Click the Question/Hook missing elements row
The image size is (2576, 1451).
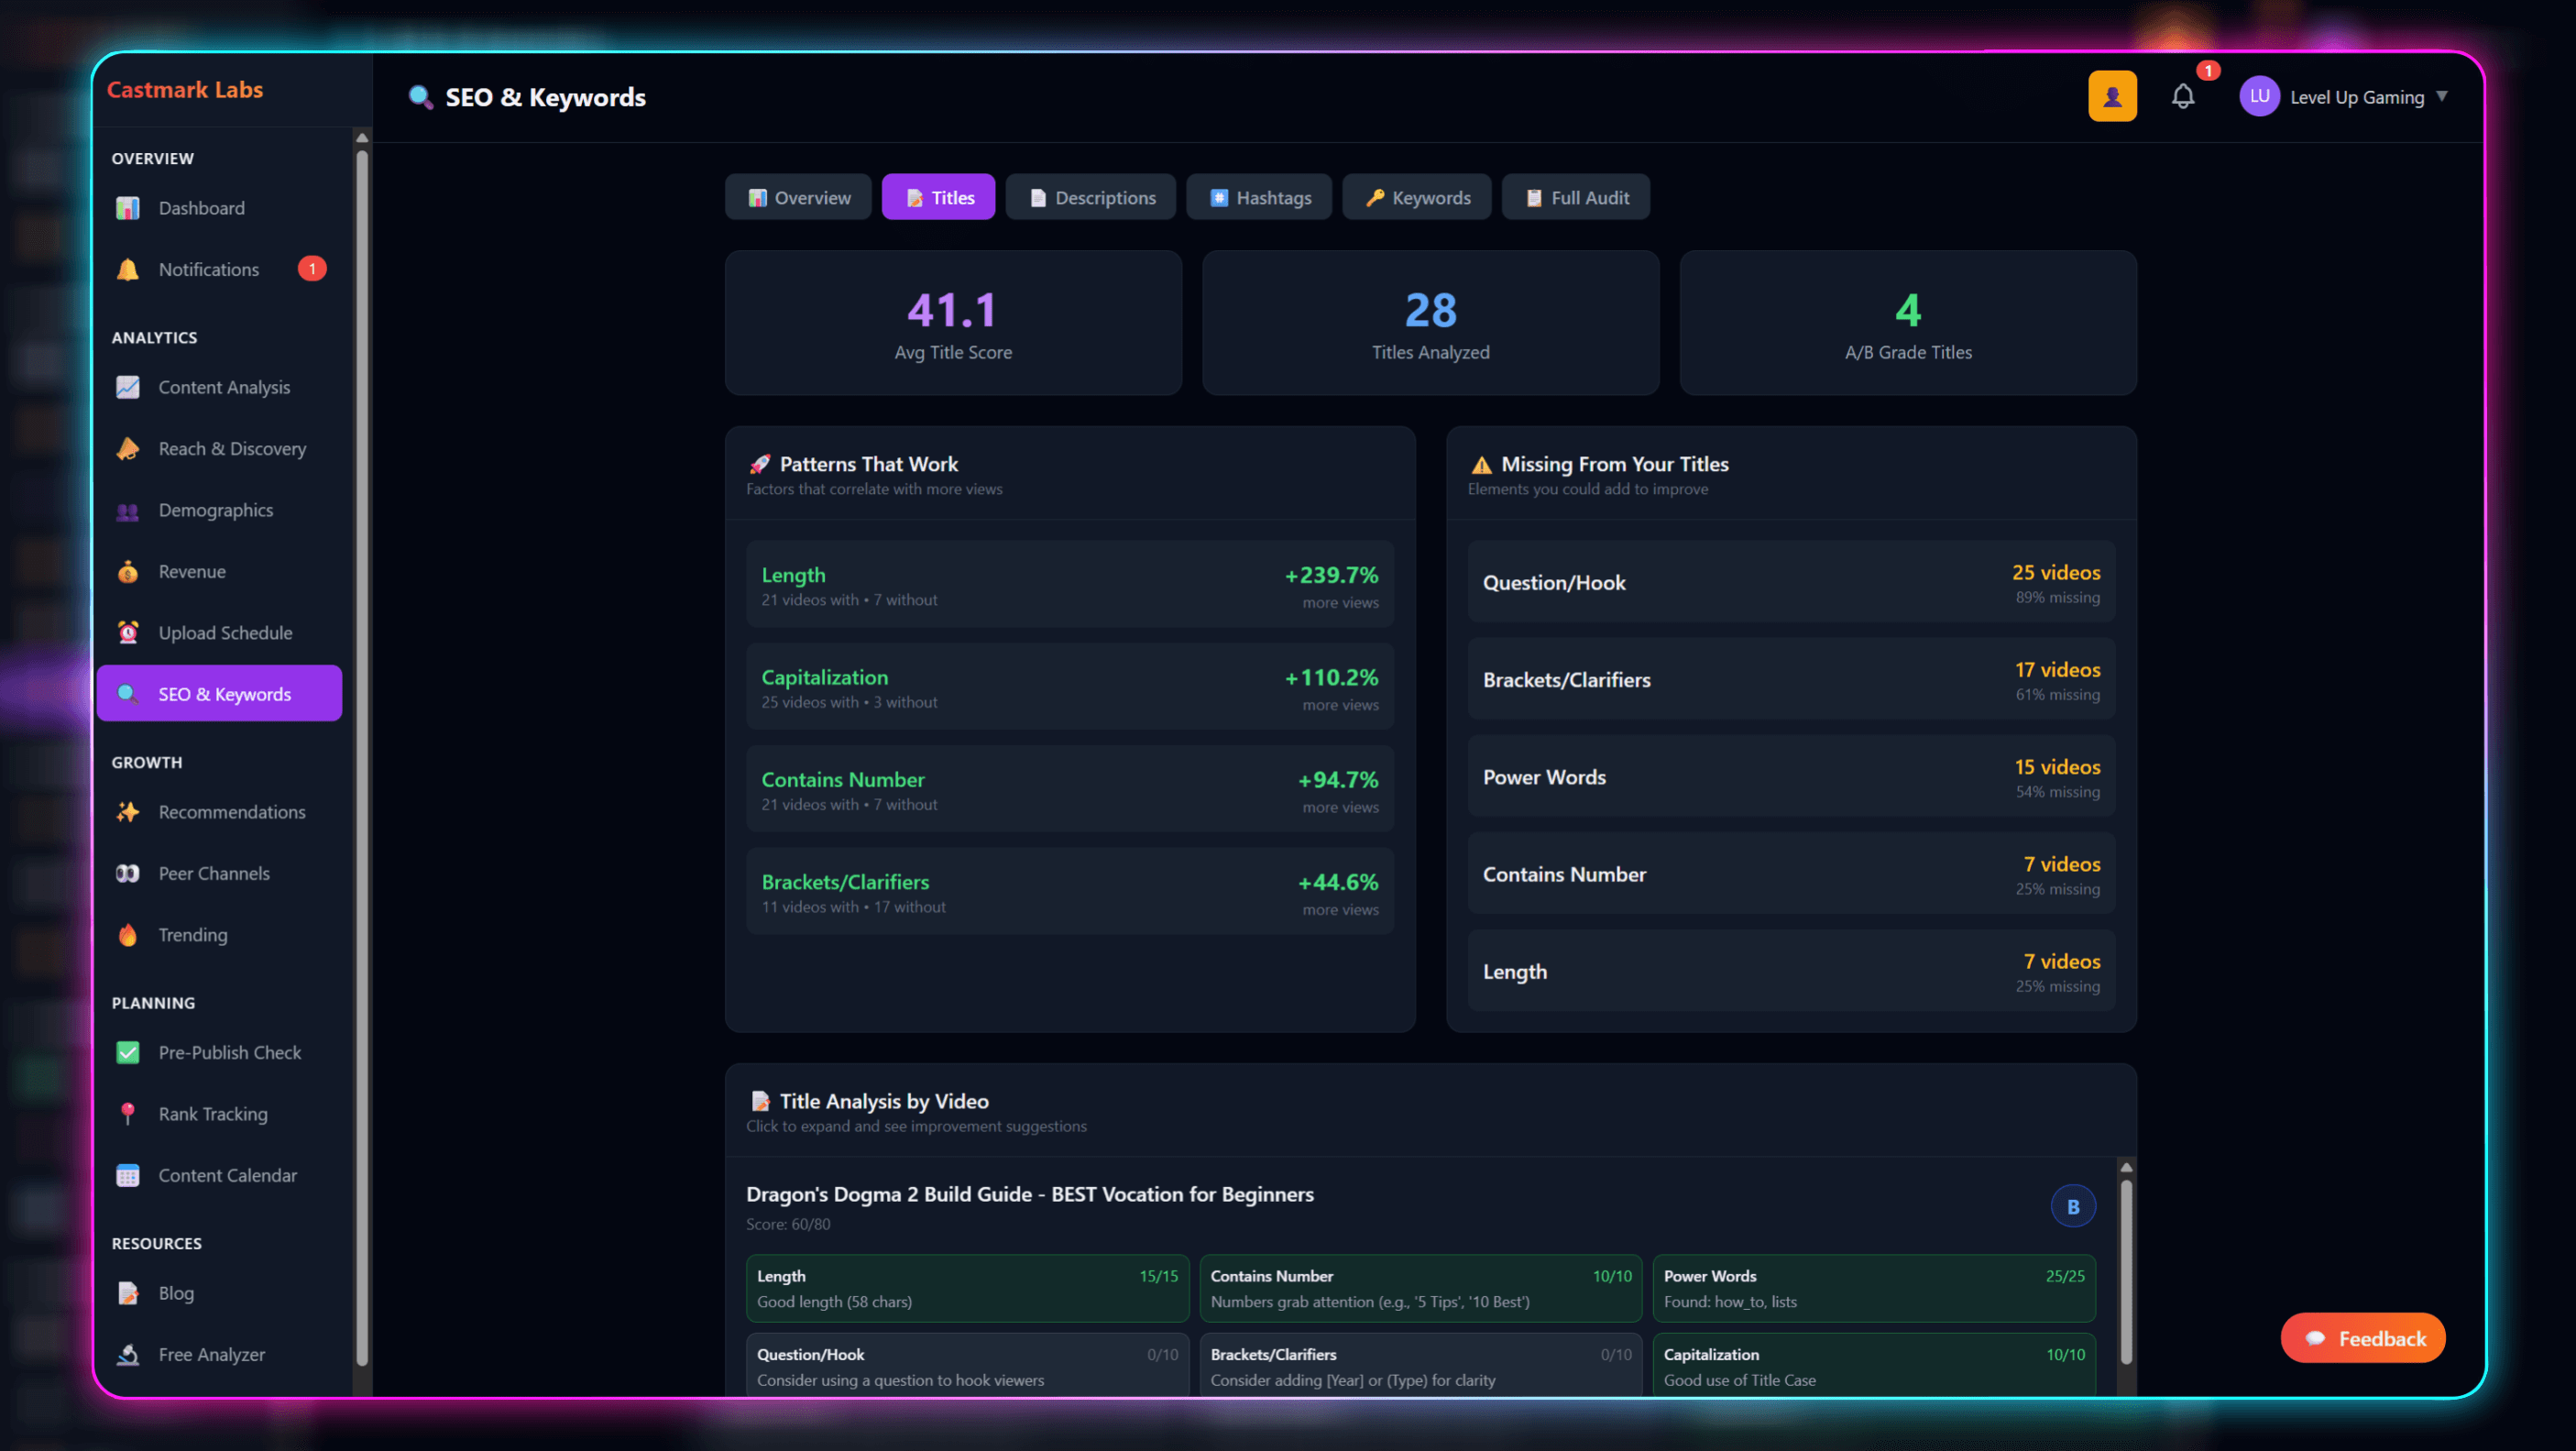[1790, 583]
